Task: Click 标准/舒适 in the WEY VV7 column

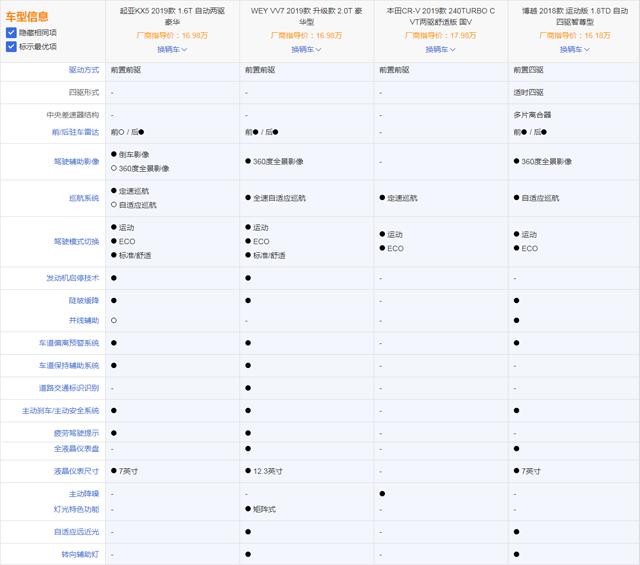Action: [x=265, y=255]
